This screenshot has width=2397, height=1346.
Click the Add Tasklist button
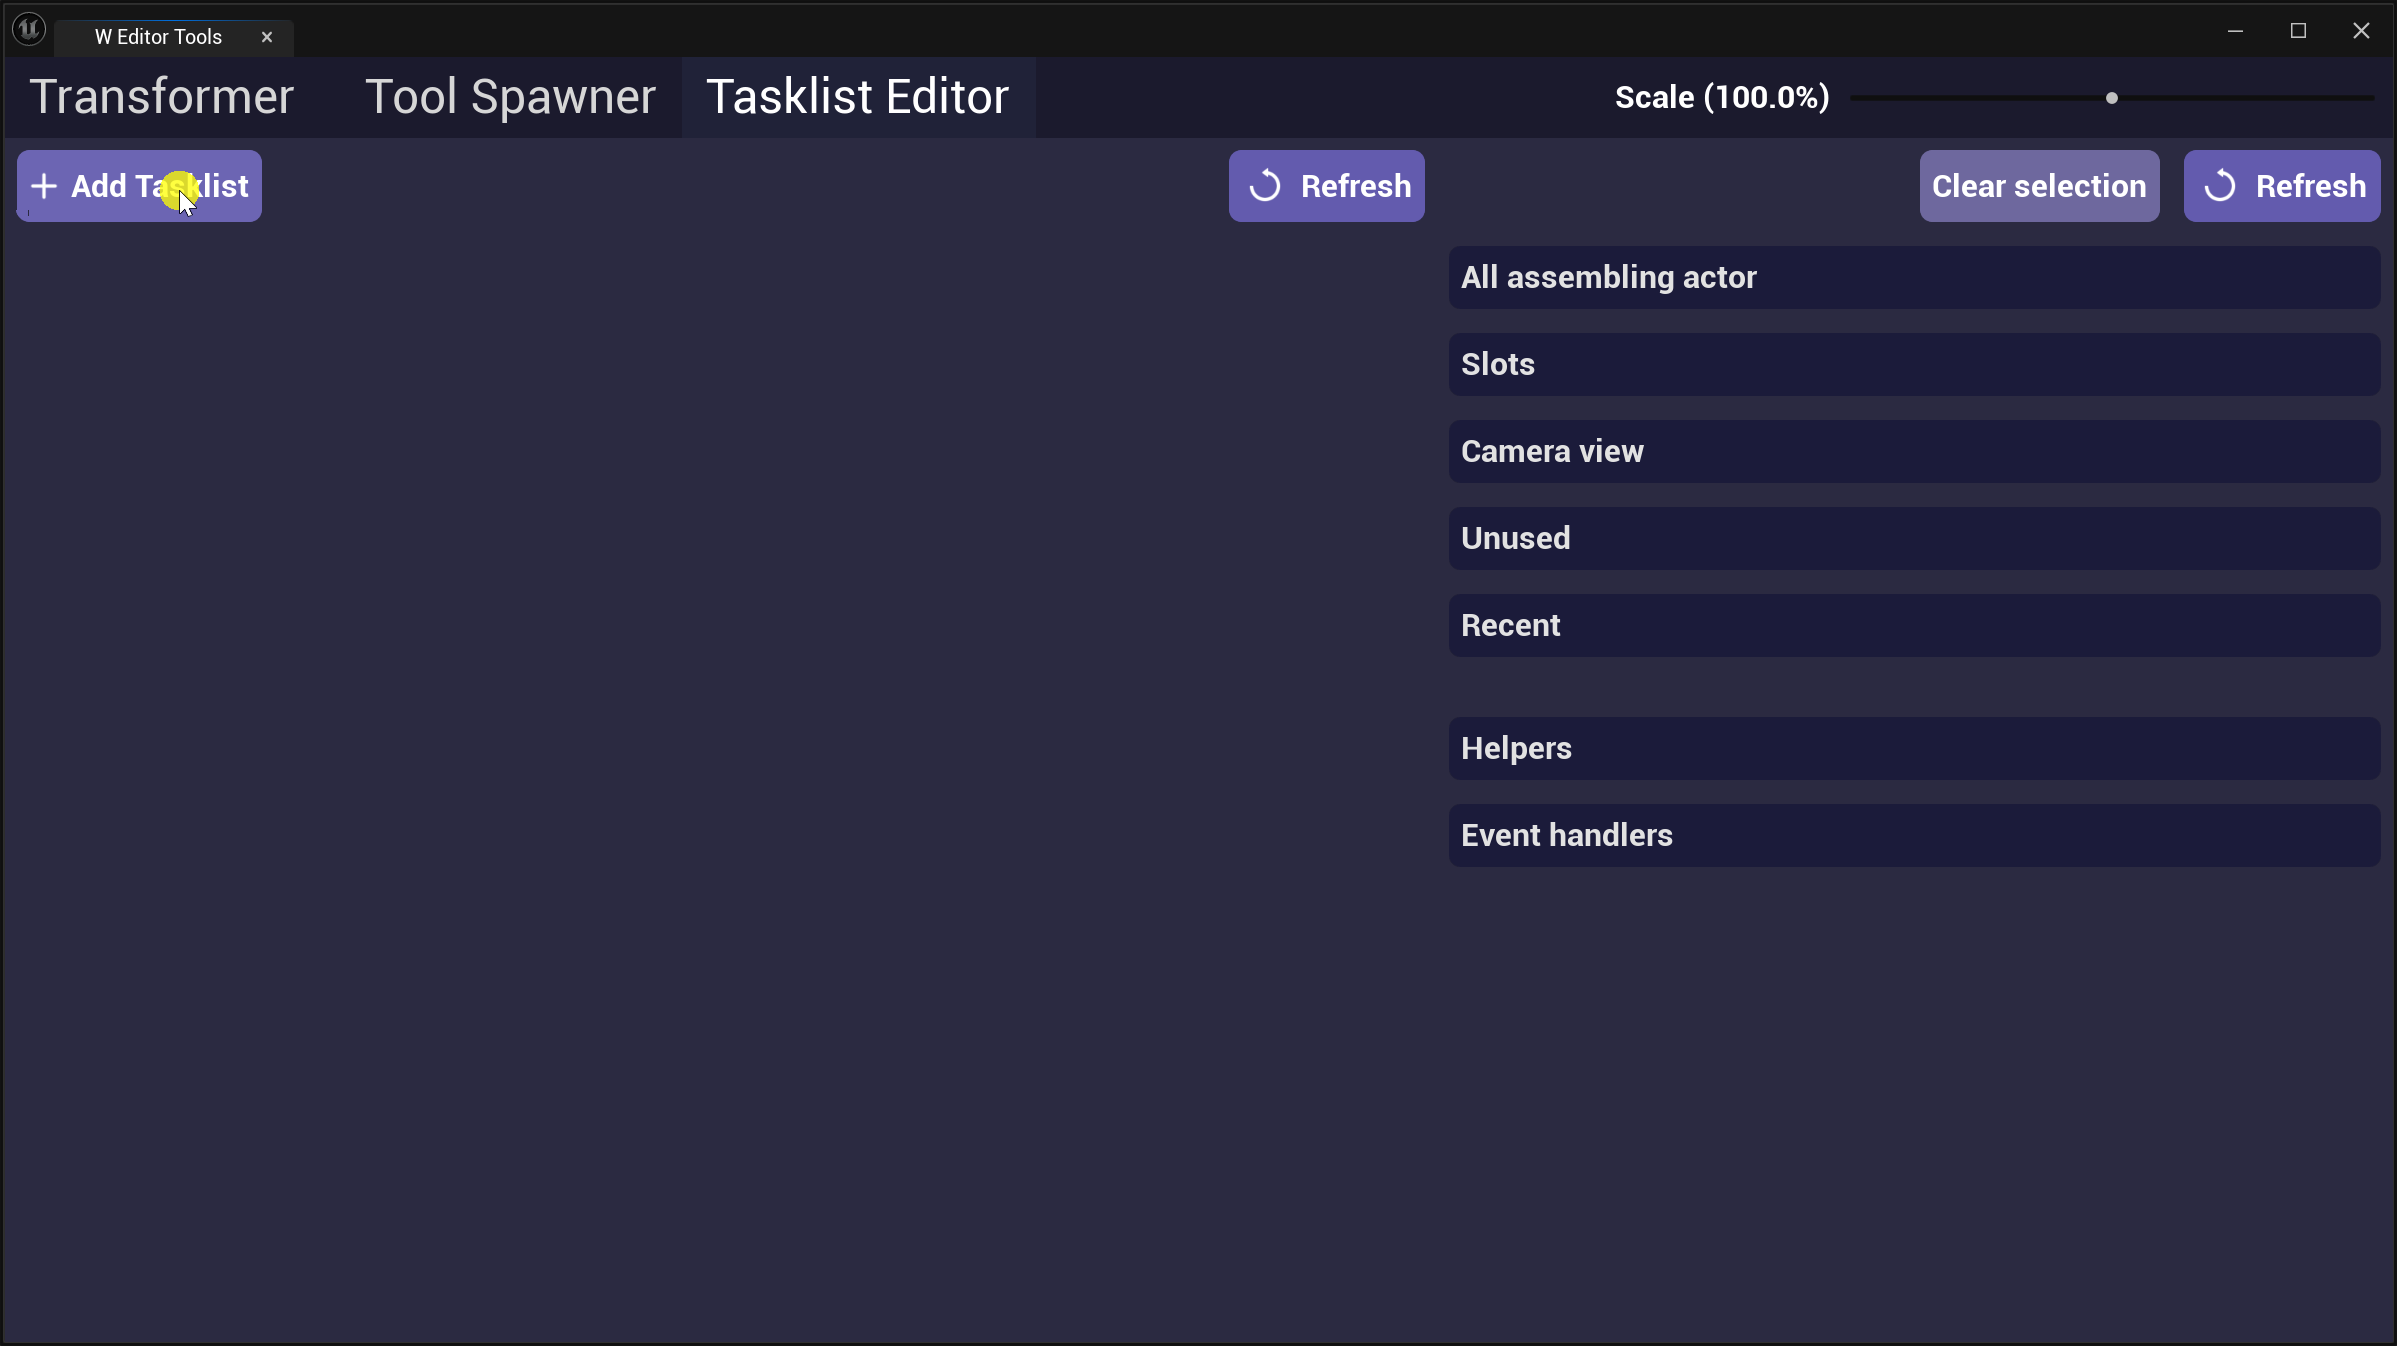(x=139, y=186)
